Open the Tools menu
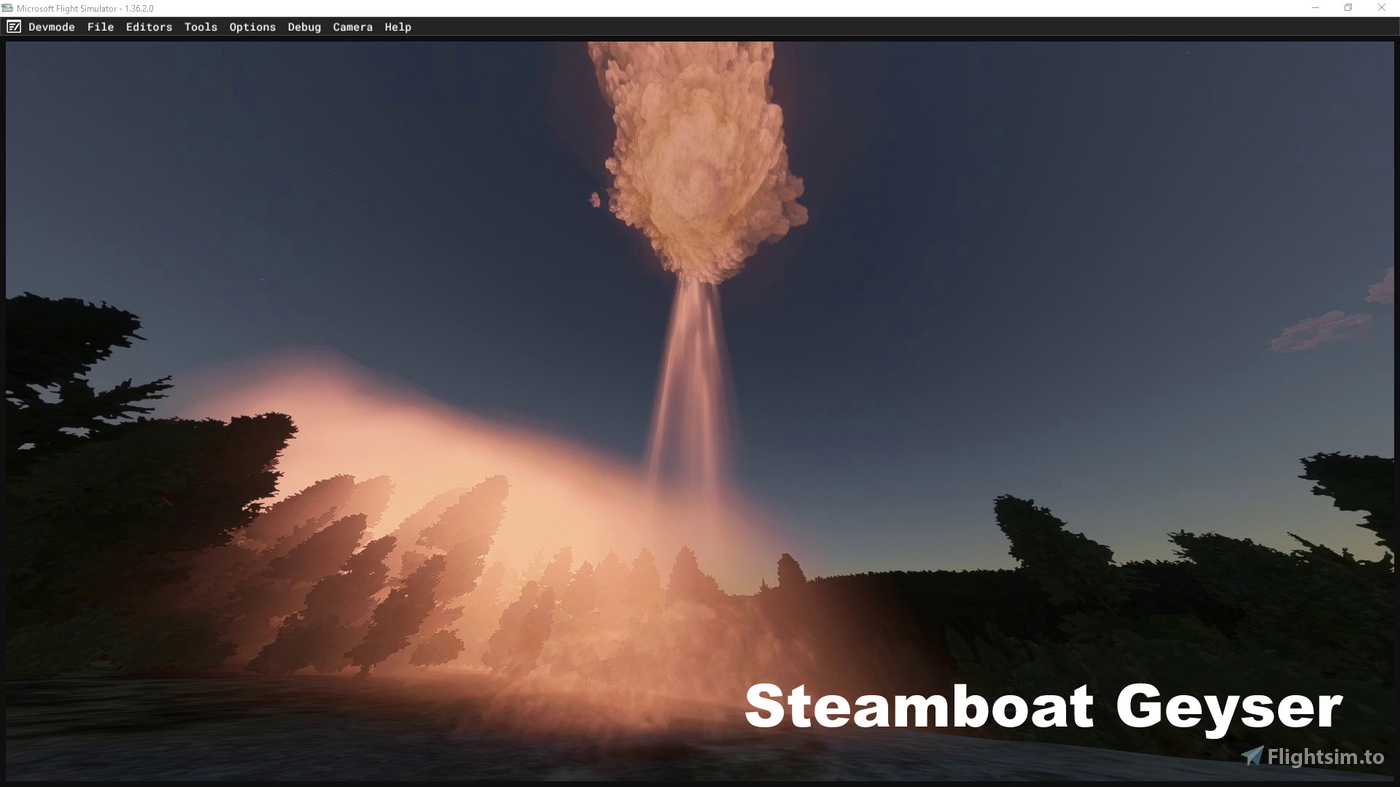1400x787 pixels. click(x=200, y=27)
